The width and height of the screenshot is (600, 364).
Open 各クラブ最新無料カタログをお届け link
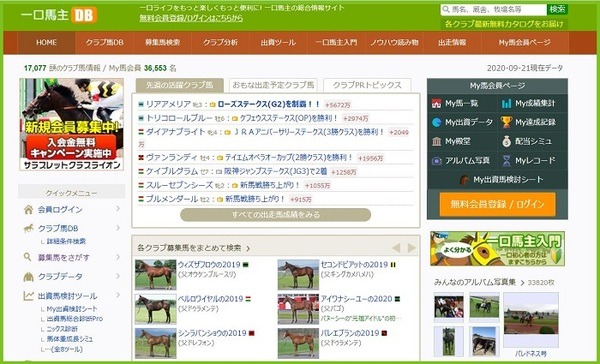coord(504,24)
